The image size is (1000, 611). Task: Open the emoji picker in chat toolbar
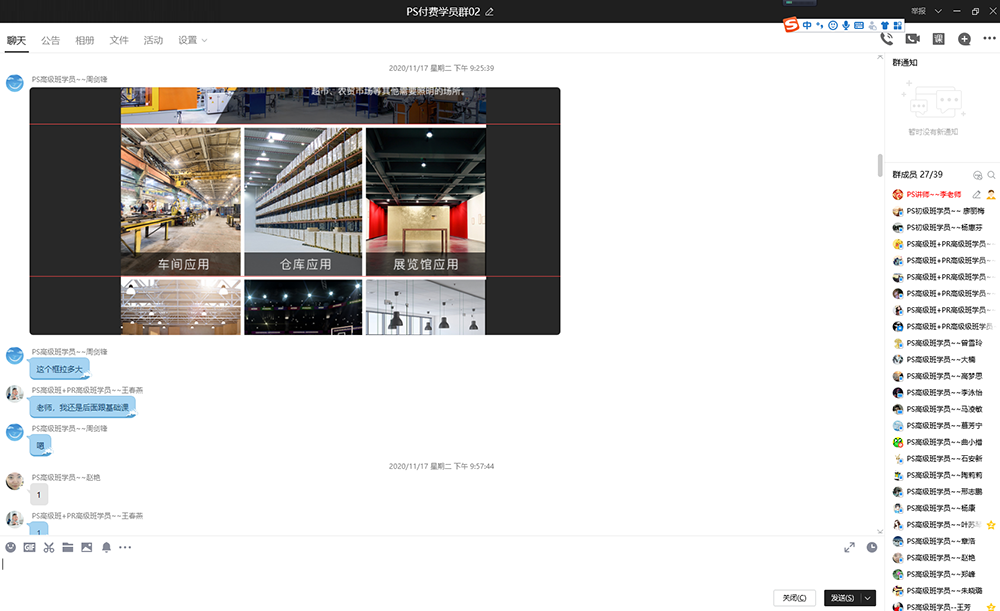11,547
